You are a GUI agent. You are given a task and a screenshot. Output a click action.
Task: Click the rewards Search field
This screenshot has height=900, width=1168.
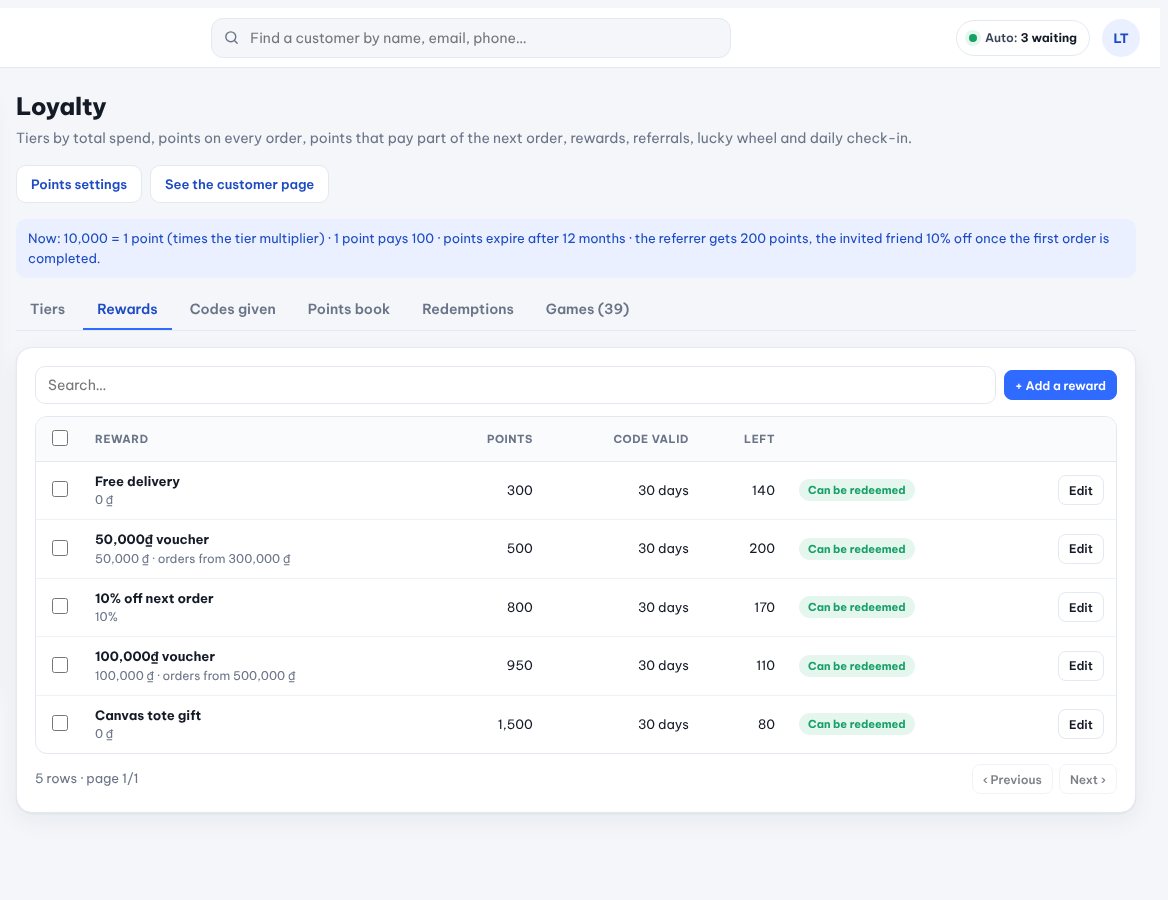(x=515, y=385)
